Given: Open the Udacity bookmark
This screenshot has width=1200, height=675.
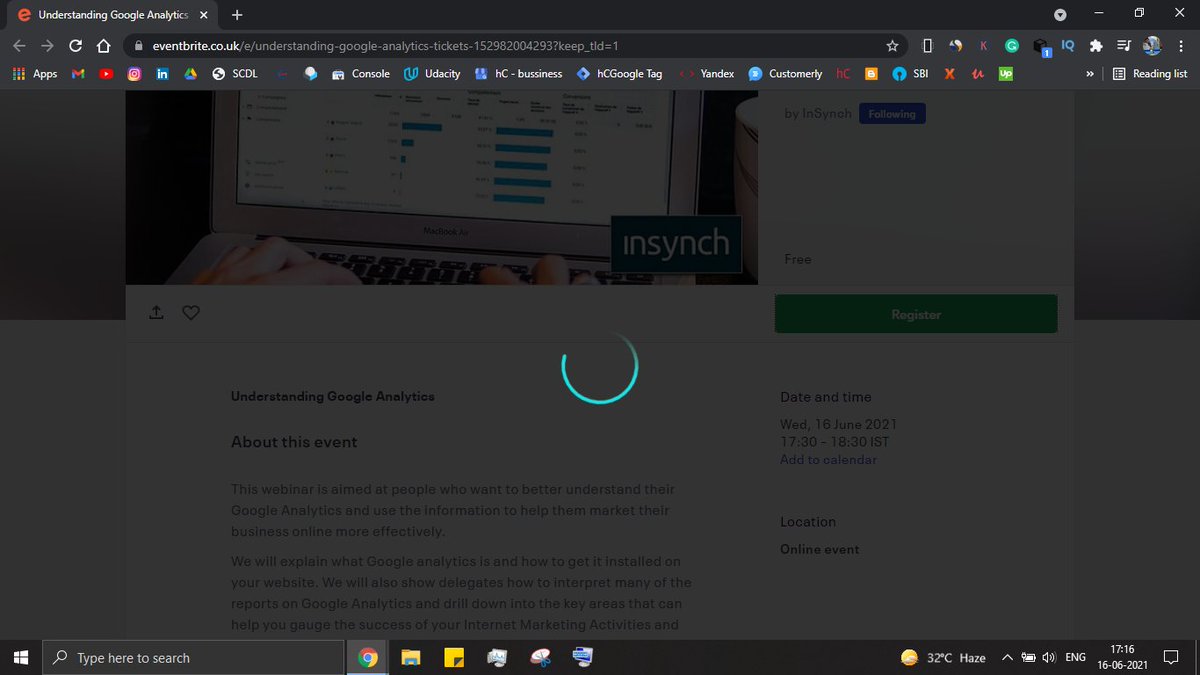Looking at the screenshot, I should click(x=433, y=74).
